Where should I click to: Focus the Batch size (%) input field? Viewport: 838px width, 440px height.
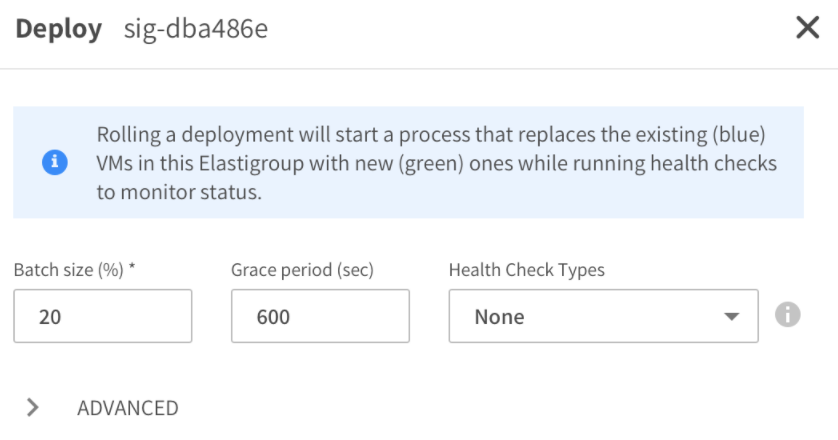tap(102, 317)
